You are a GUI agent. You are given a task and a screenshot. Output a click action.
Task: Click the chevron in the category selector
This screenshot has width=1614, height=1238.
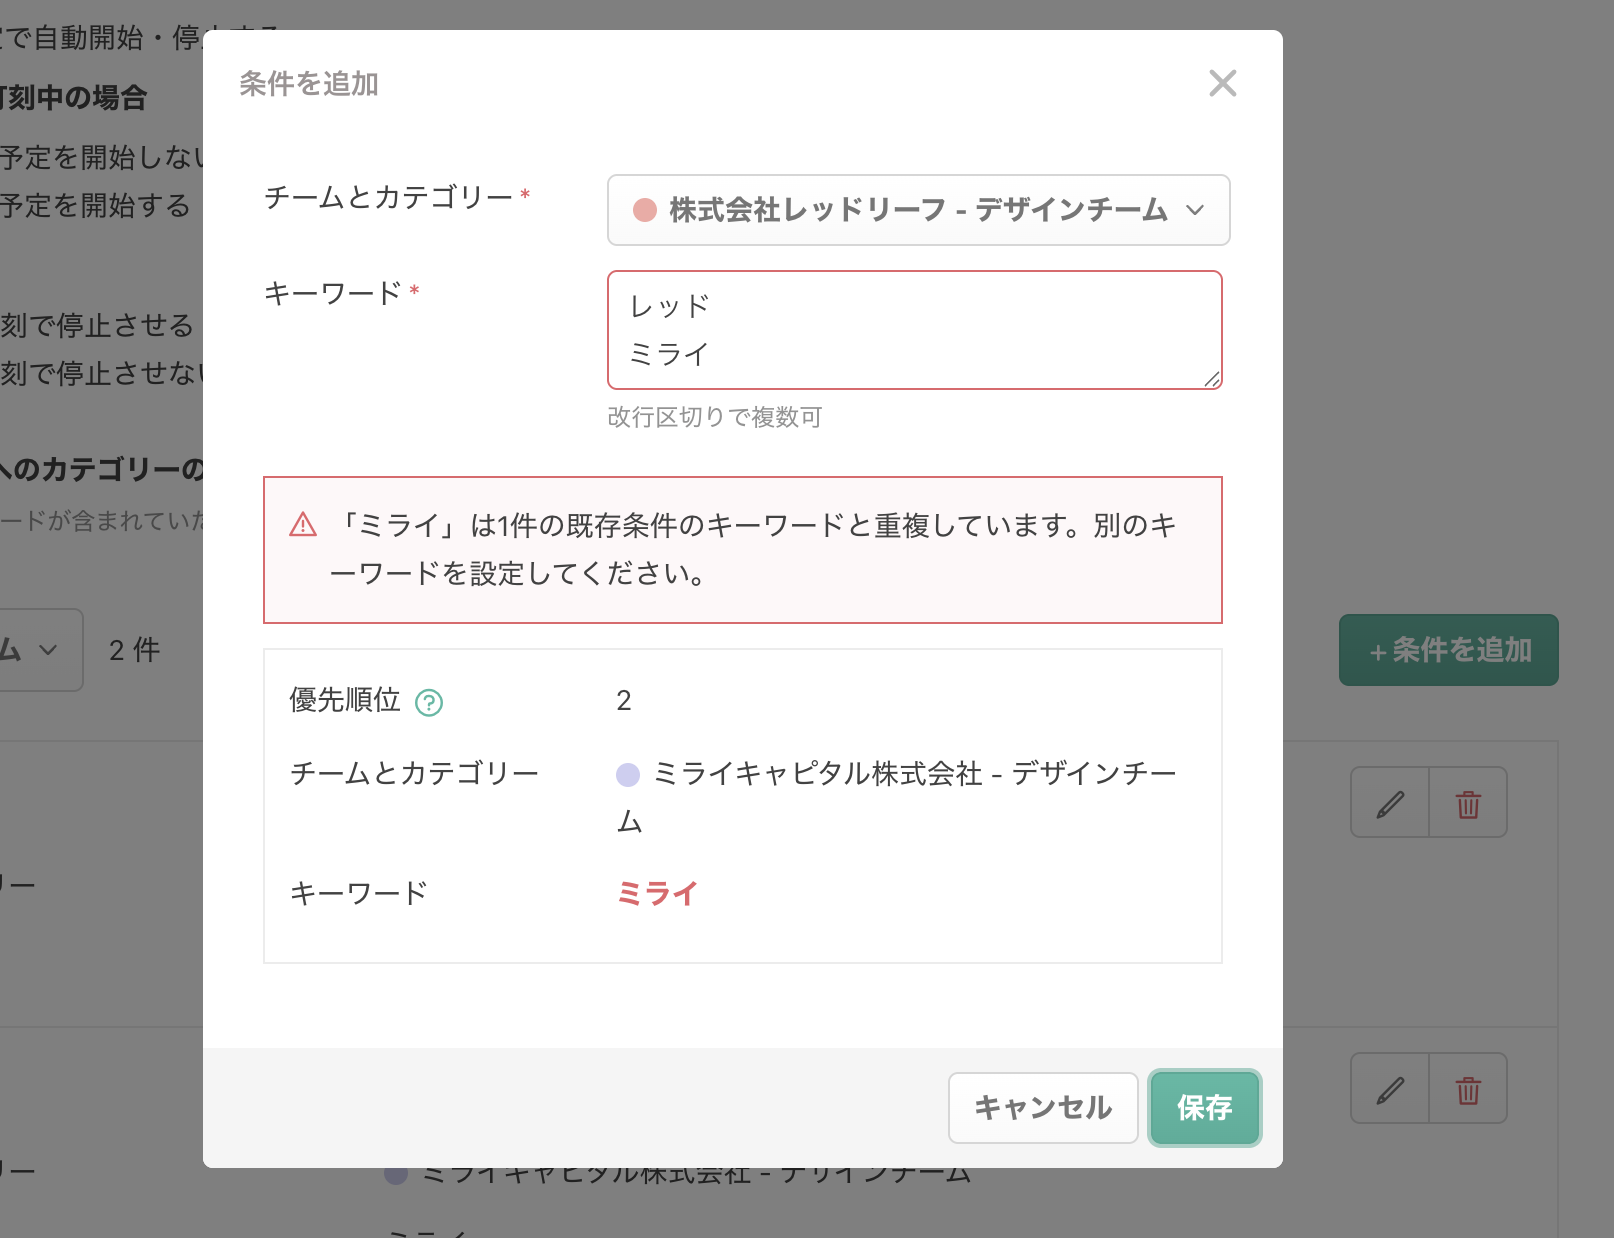click(1196, 211)
